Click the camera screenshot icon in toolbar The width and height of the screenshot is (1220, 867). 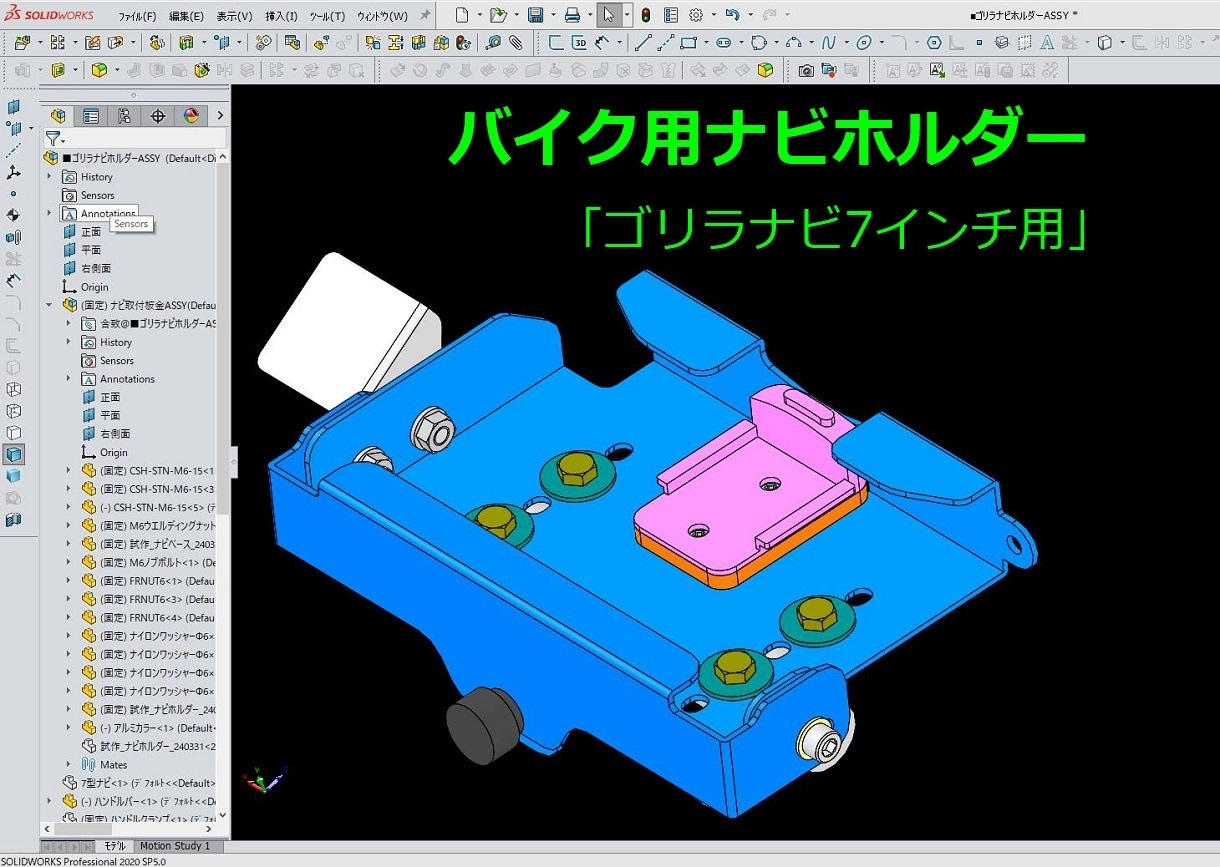pos(805,70)
